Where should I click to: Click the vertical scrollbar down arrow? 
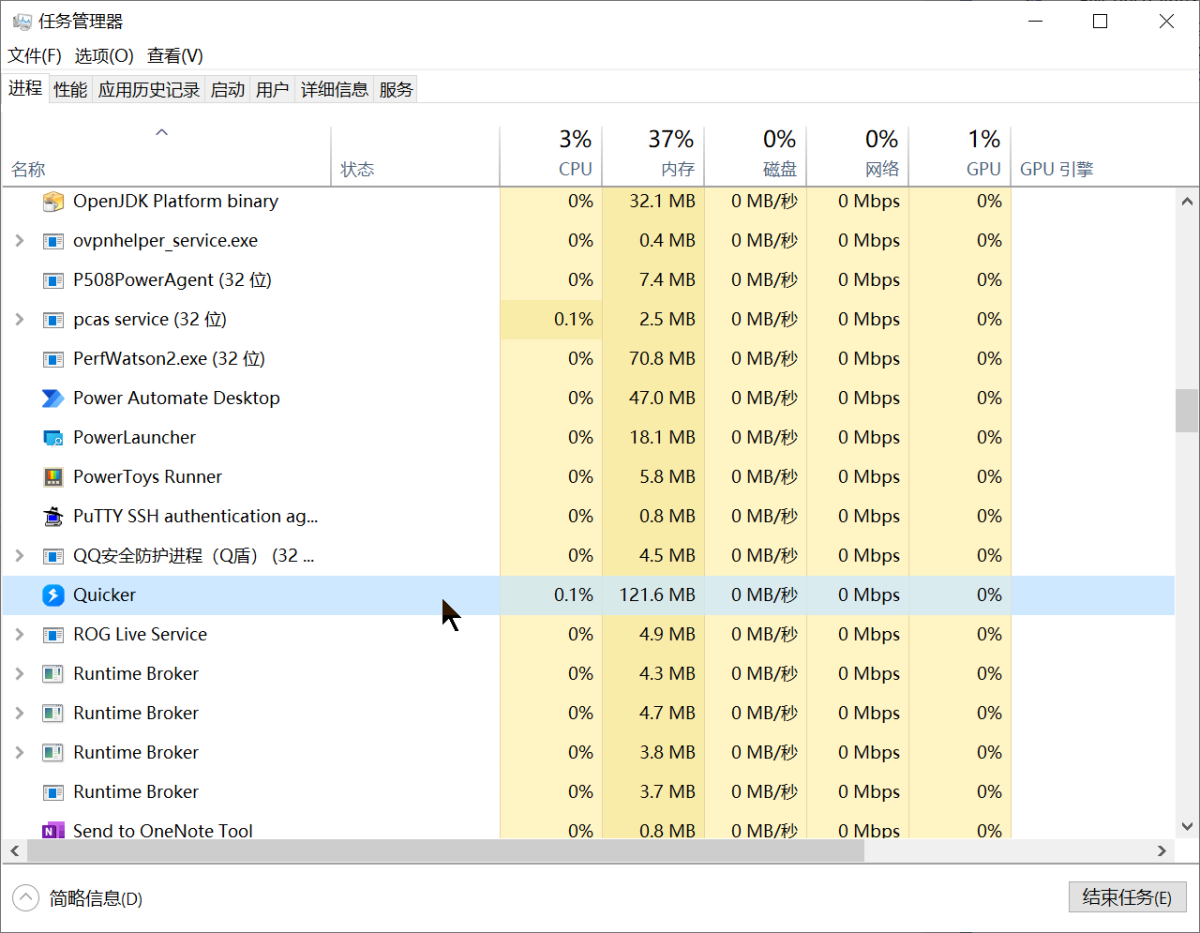pos(1187,827)
